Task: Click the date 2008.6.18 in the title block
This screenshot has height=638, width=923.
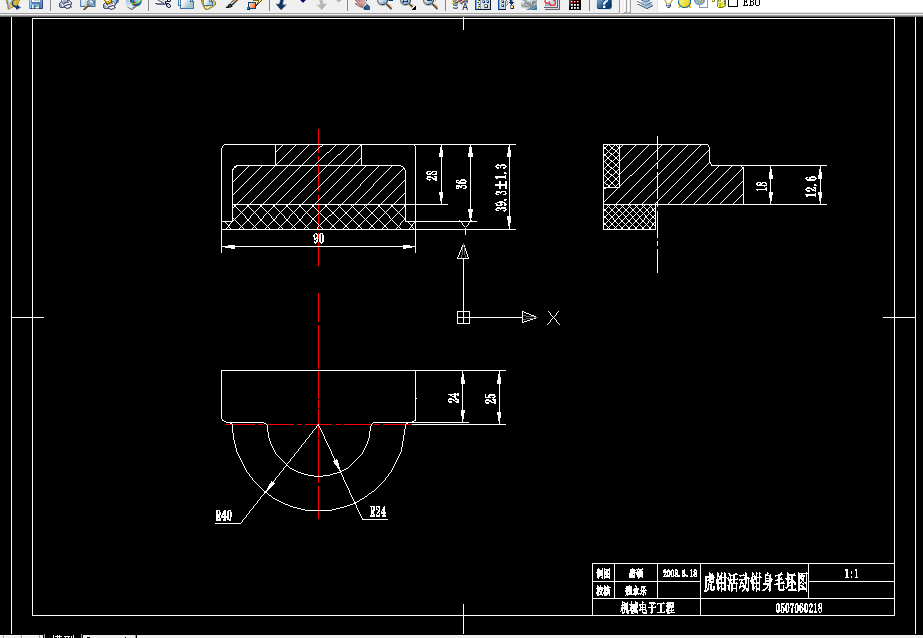Action: pos(680,573)
